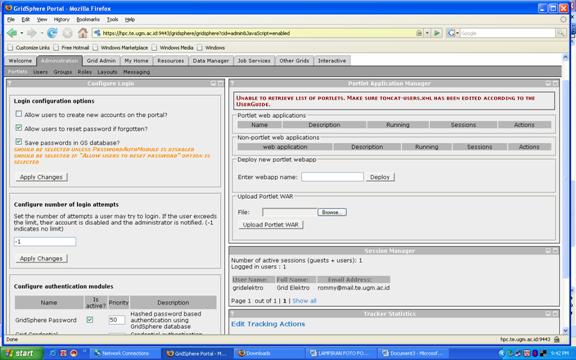Open the Windows Start button

[x=22, y=353]
